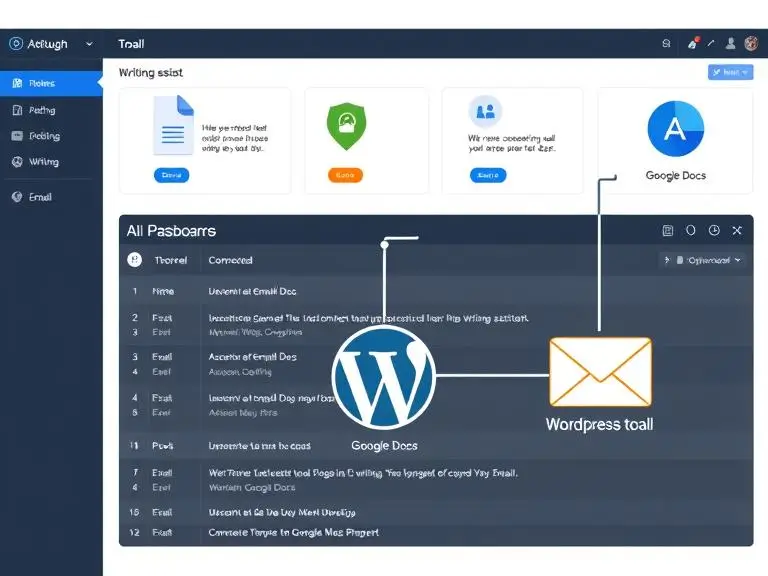Click the profile avatar picture
Image resolution: width=768 pixels, height=576 pixels.
(x=751, y=44)
